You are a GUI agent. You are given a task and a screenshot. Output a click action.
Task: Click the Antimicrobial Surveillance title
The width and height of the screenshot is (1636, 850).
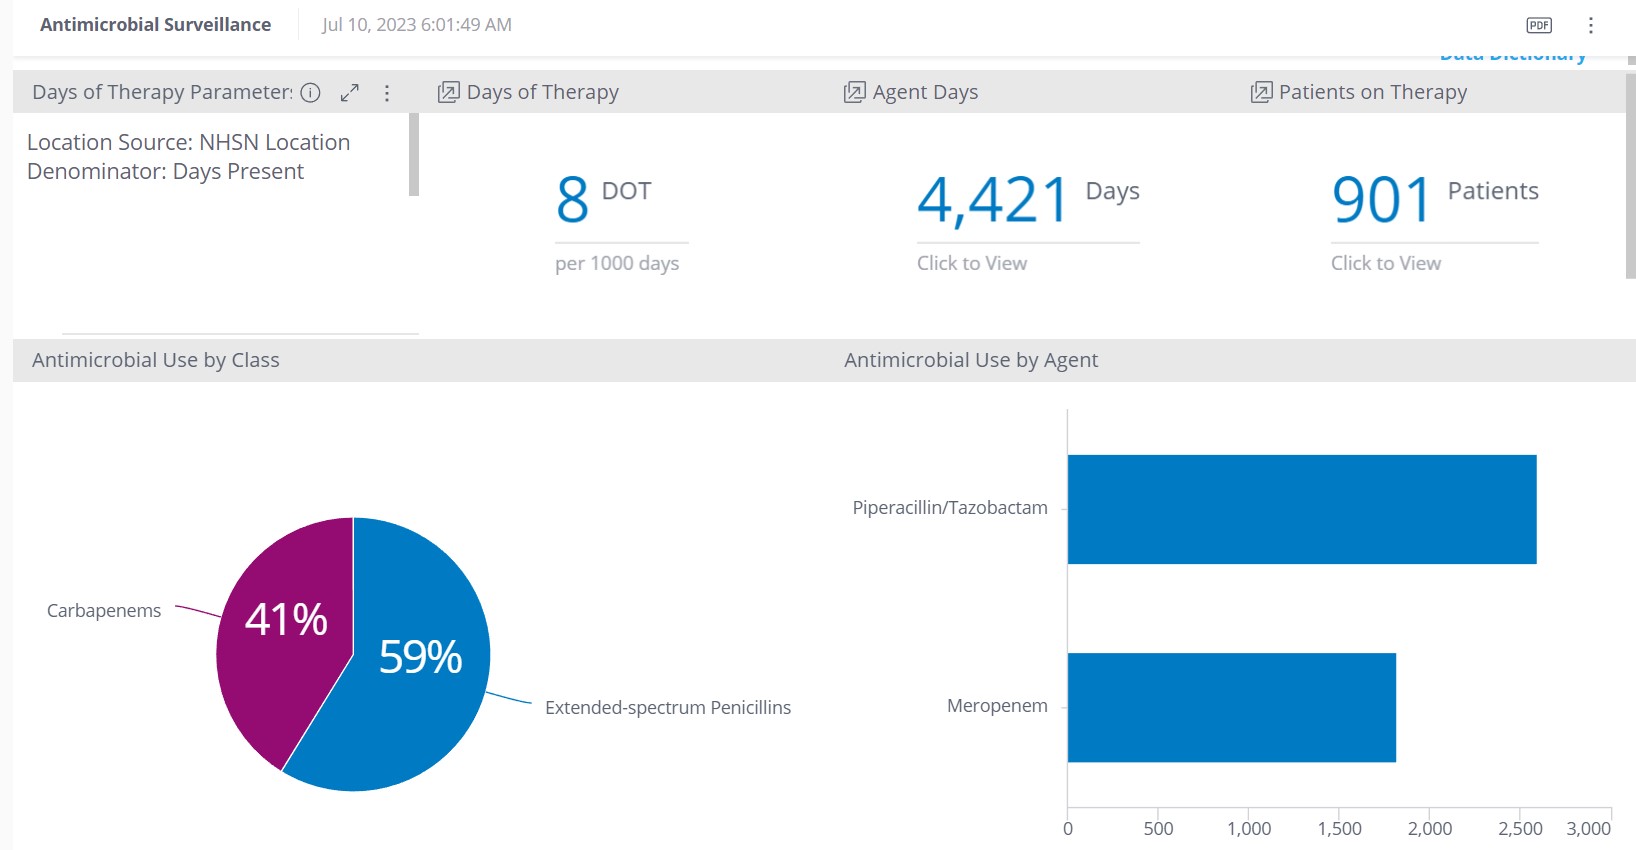[155, 25]
